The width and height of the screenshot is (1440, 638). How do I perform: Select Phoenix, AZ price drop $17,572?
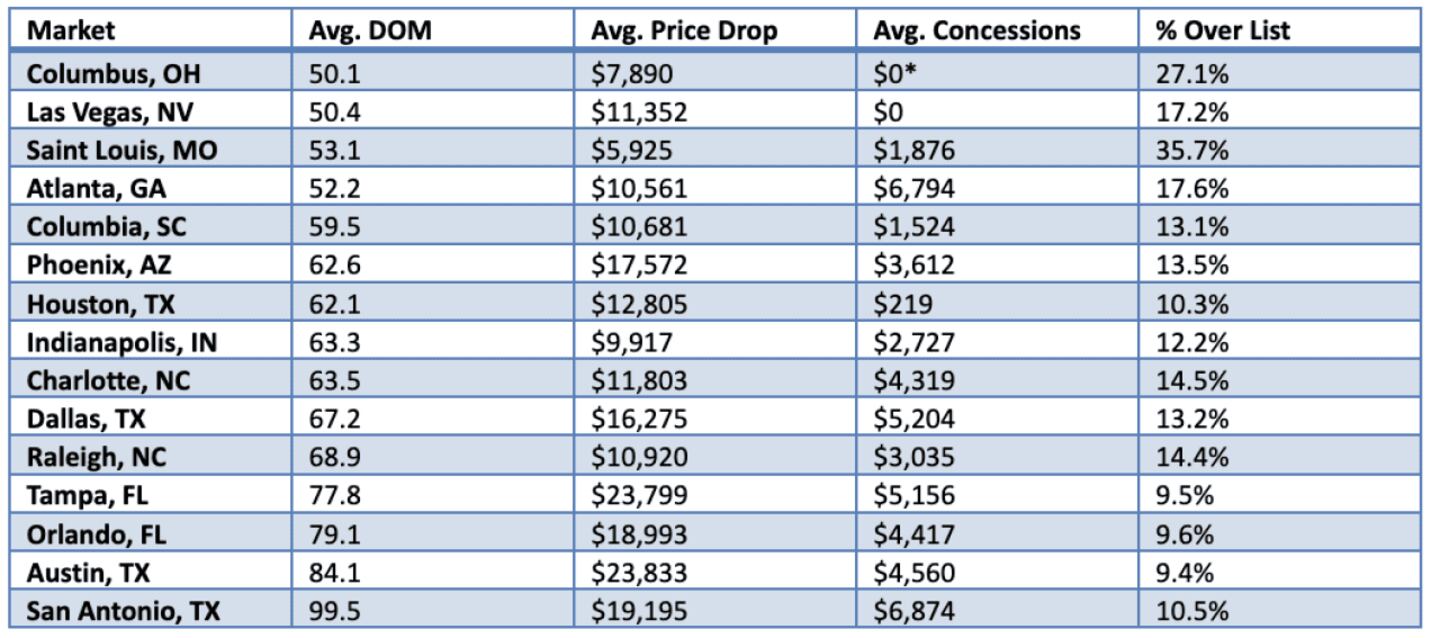[x=639, y=265]
